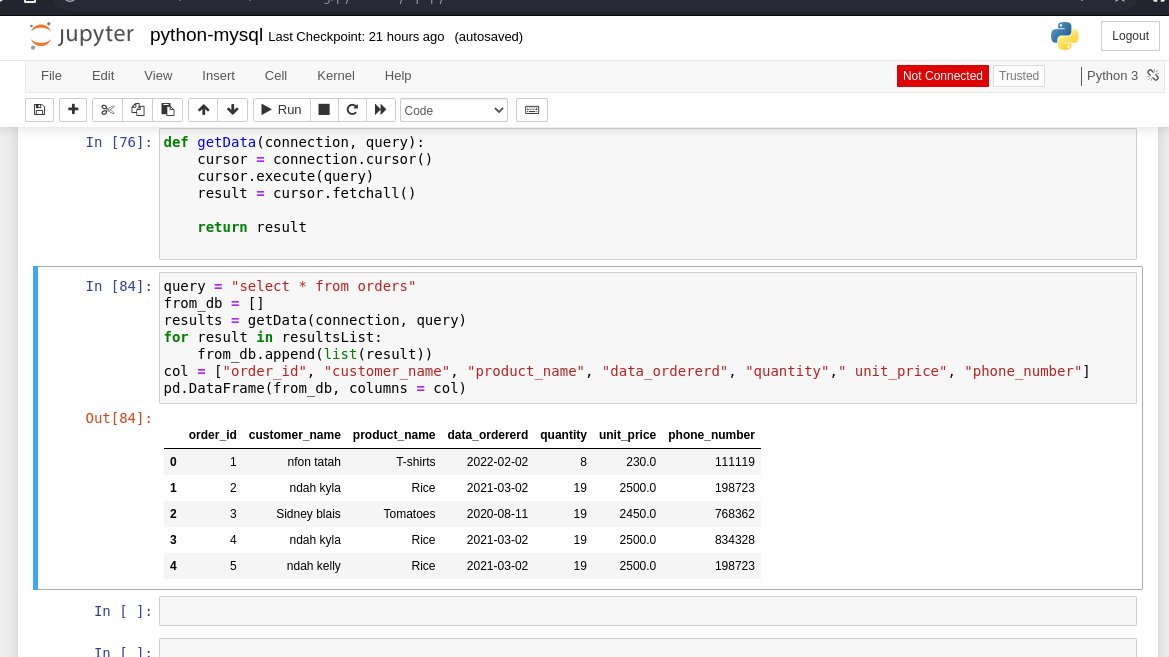The image size is (1169, 657).
Task: Click the unit_price column header
Action: [627, 435]
